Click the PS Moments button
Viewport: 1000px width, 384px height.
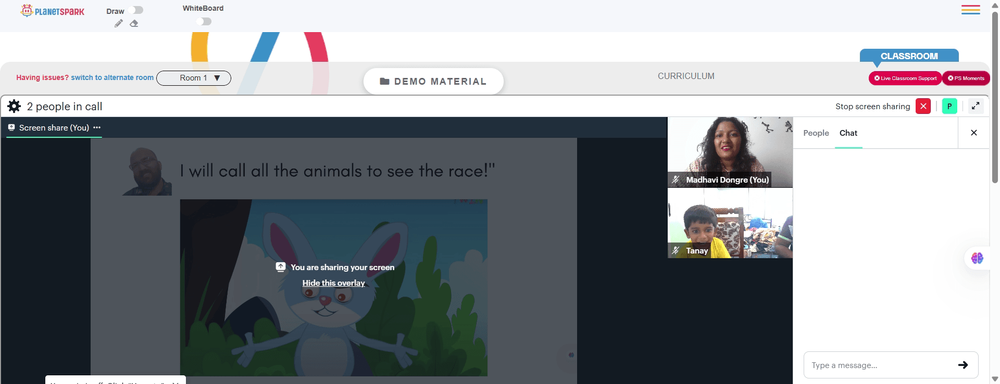(x=966, y=78)
